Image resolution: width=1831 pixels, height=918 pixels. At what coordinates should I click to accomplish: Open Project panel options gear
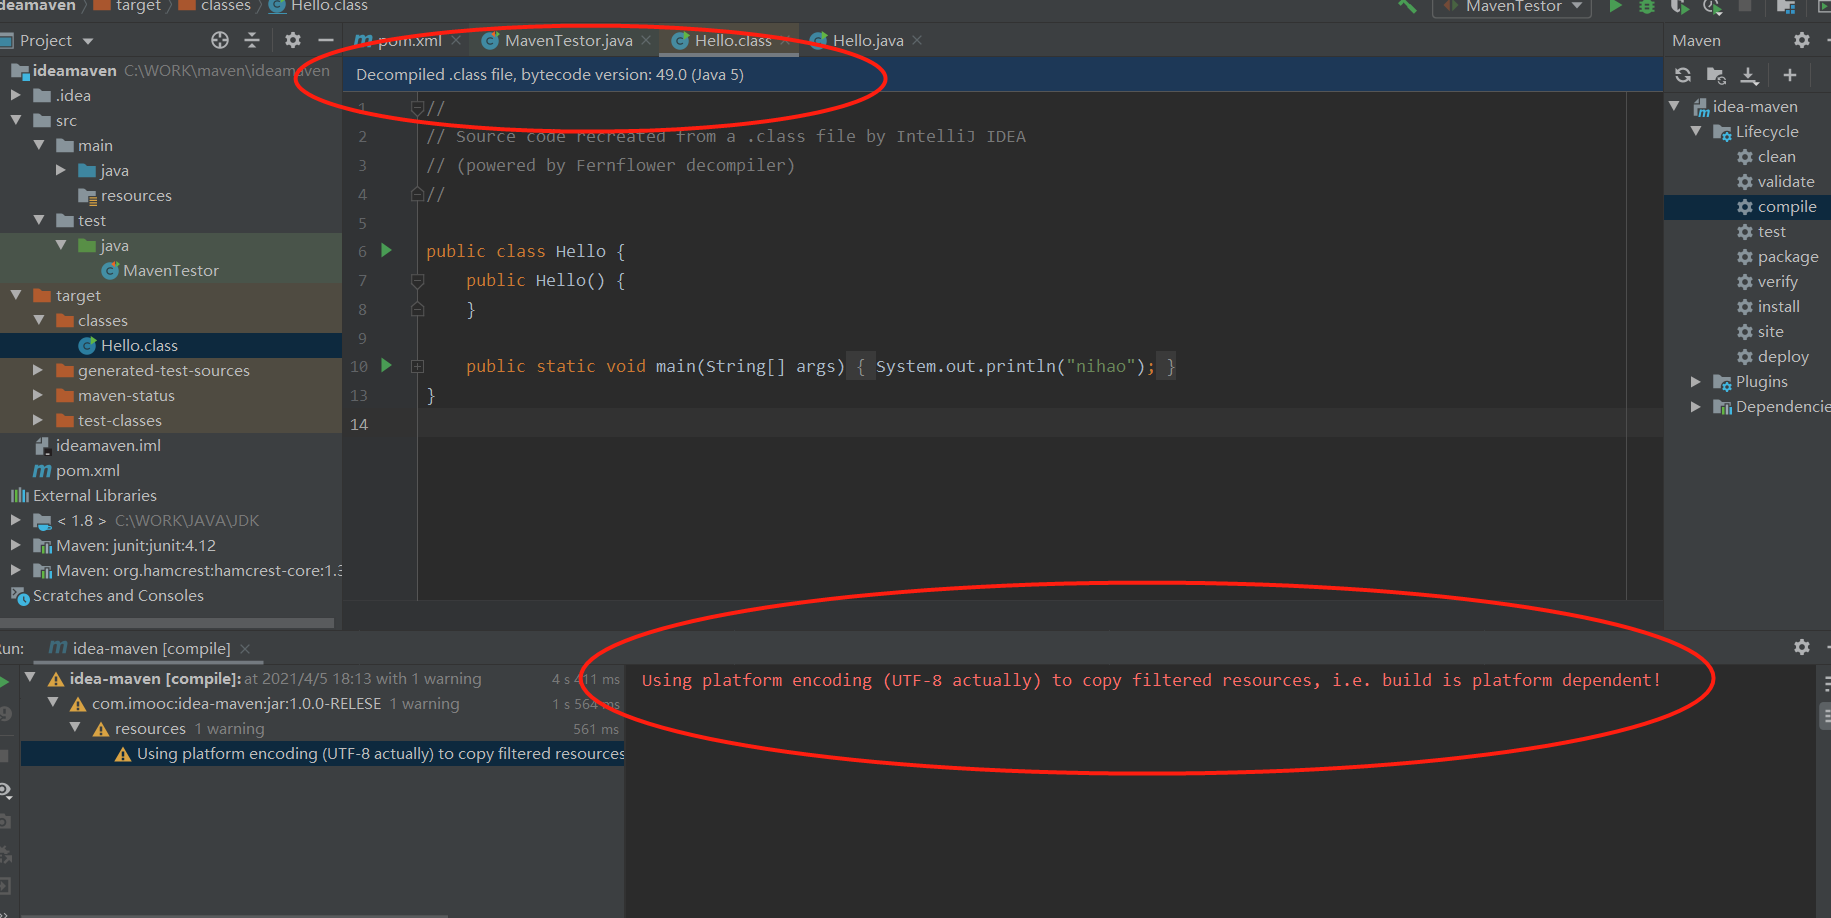pos(293,40)
